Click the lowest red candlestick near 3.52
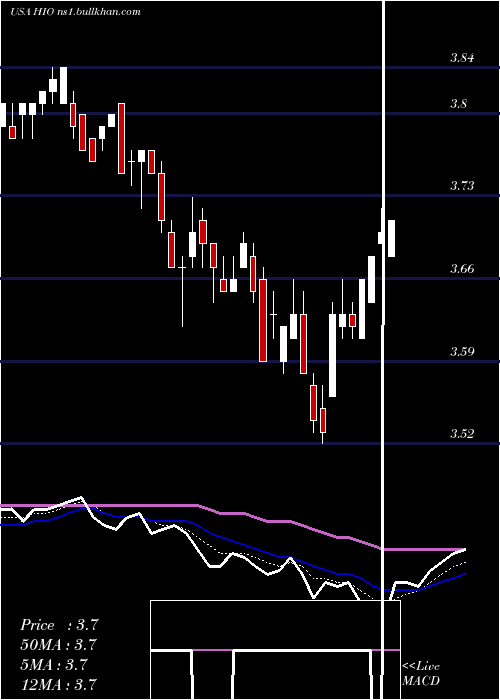Screen dimensions: 500x700 (323, 420)
